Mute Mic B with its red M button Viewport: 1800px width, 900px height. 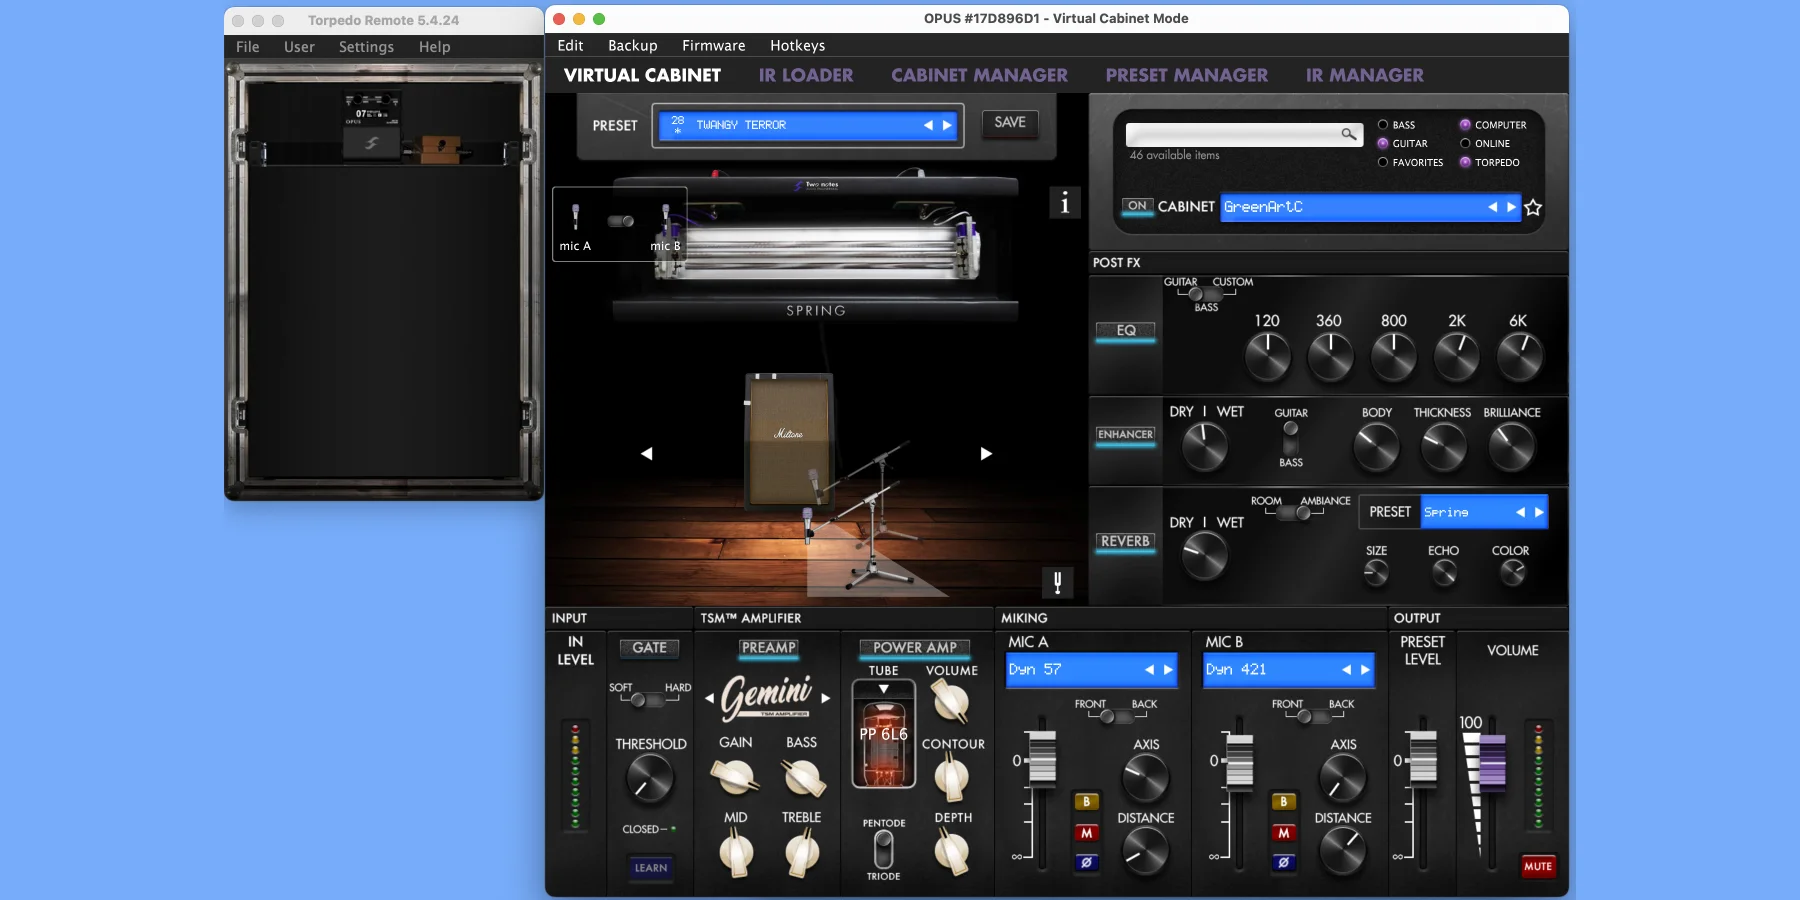pos(1283,833)
